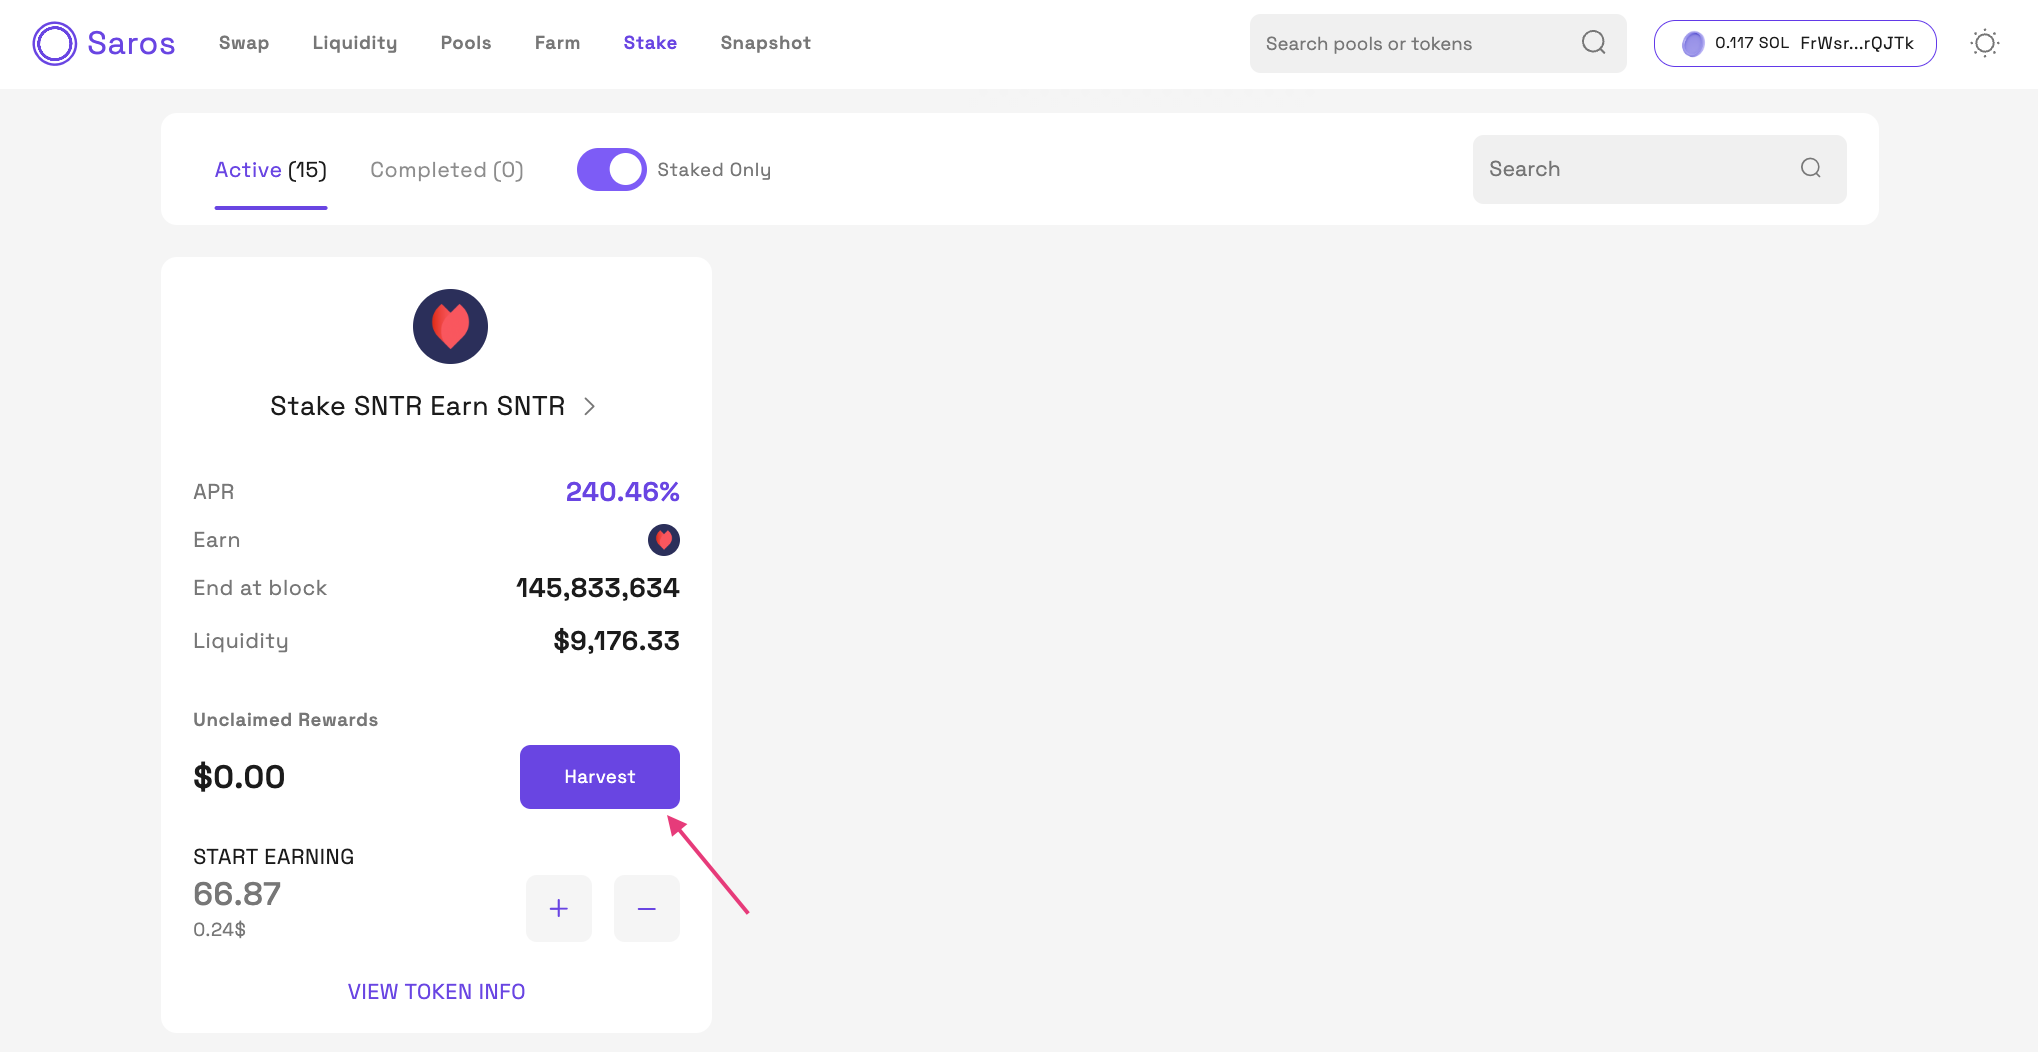Click the wallet avatar icon
The height and width of the screenshot is (1052, 2038).
(1692, 44)
